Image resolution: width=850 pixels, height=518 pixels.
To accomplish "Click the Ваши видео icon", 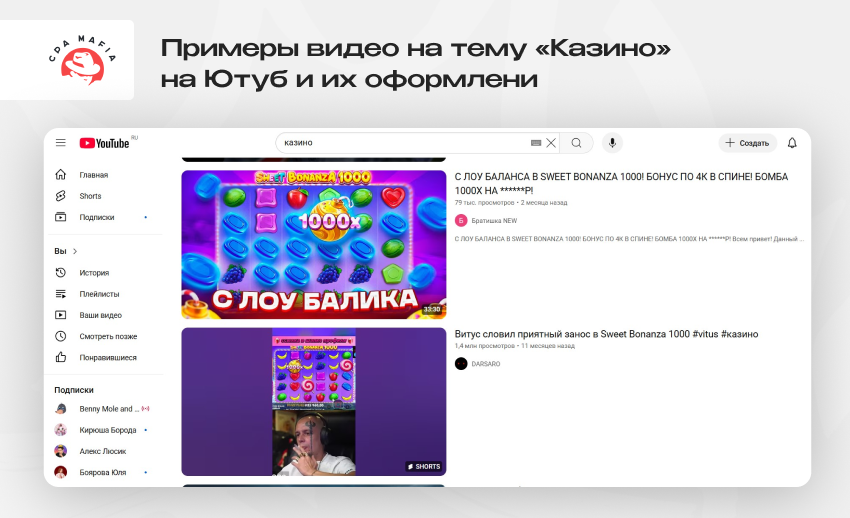I will [61, 315].
